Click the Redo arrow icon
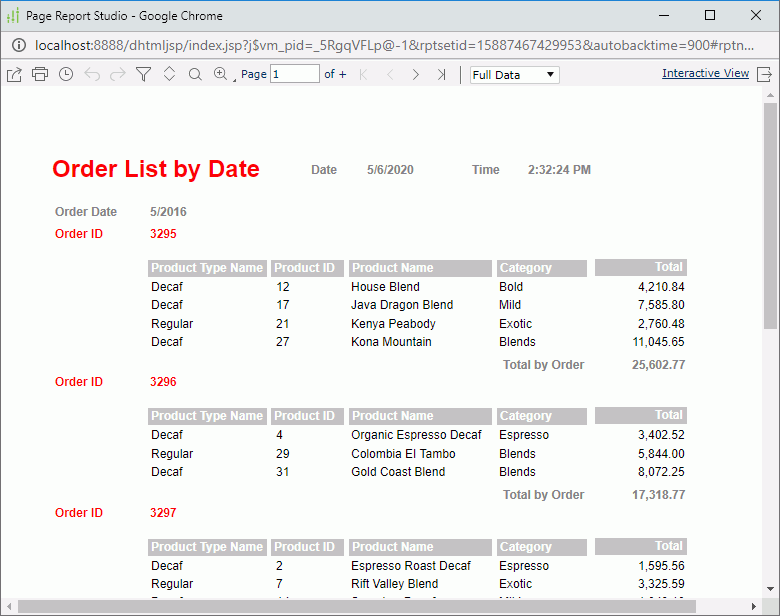 (x=118, y=75)
